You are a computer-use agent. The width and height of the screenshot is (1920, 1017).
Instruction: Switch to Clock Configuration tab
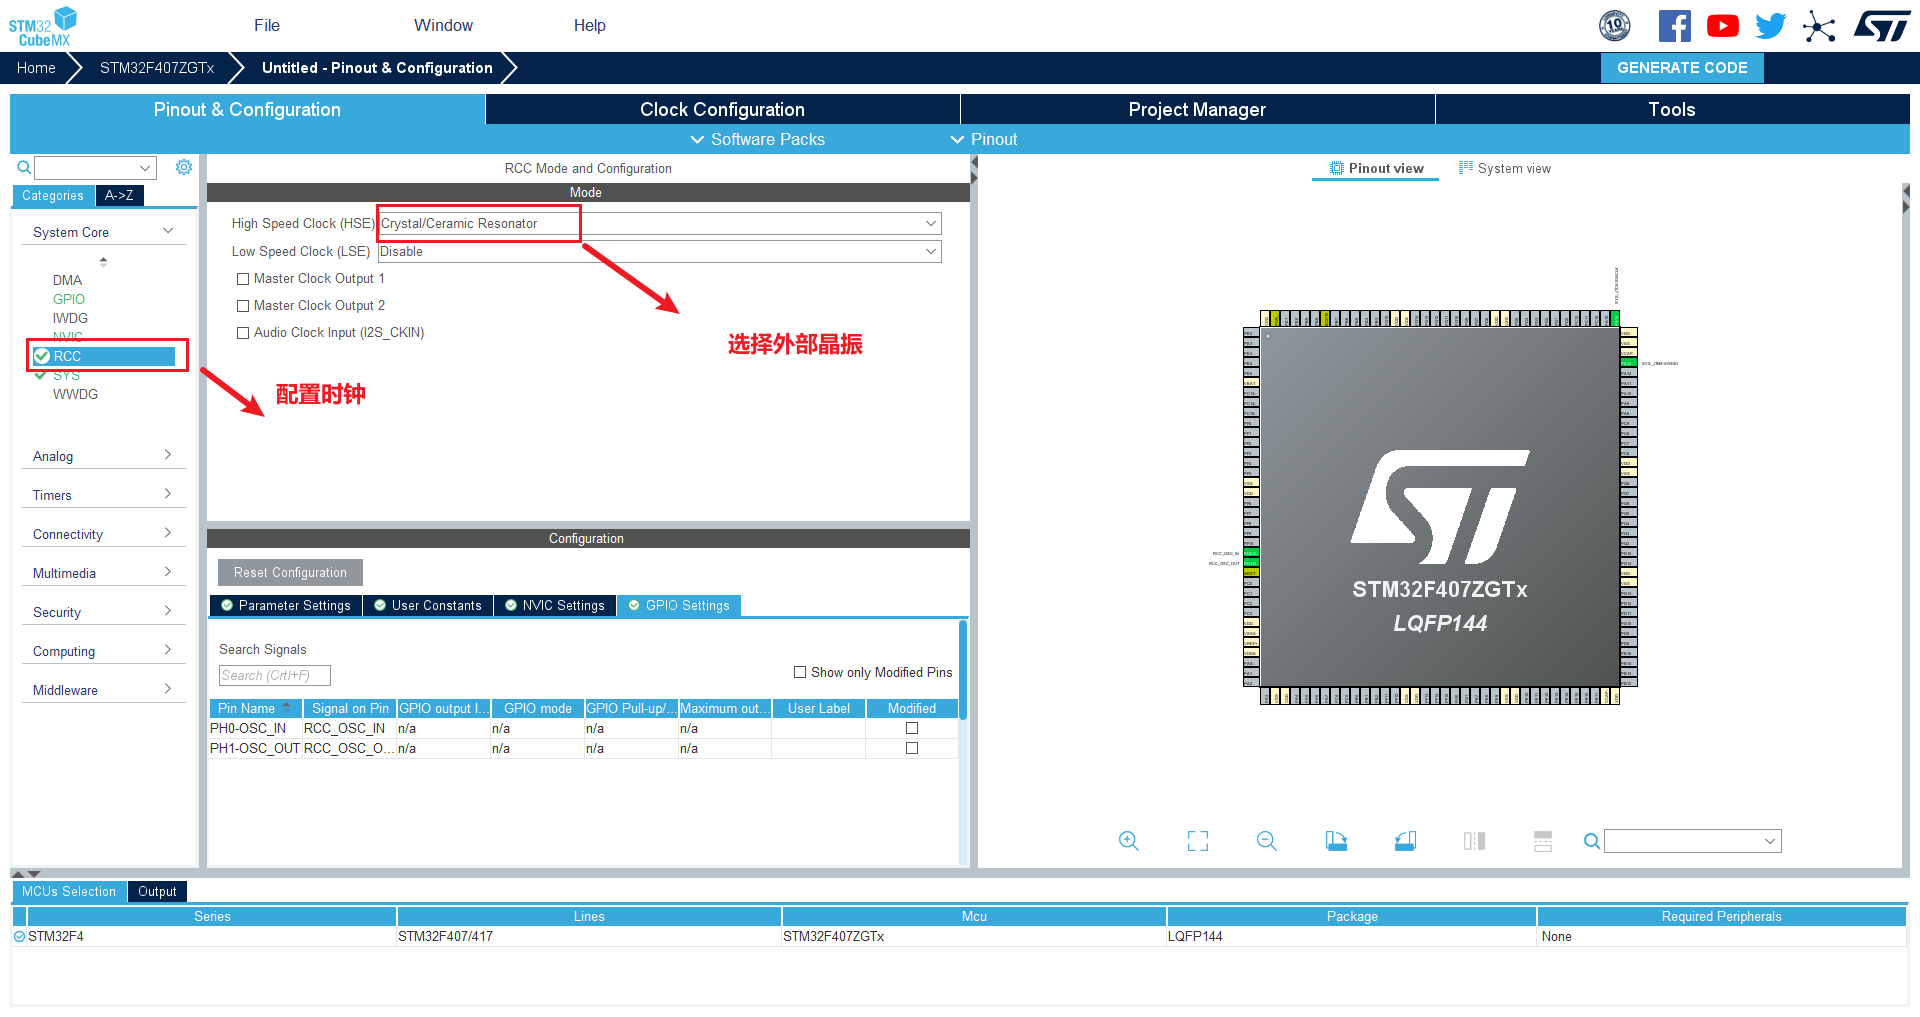pyautogui.click(x=722, y=110)
